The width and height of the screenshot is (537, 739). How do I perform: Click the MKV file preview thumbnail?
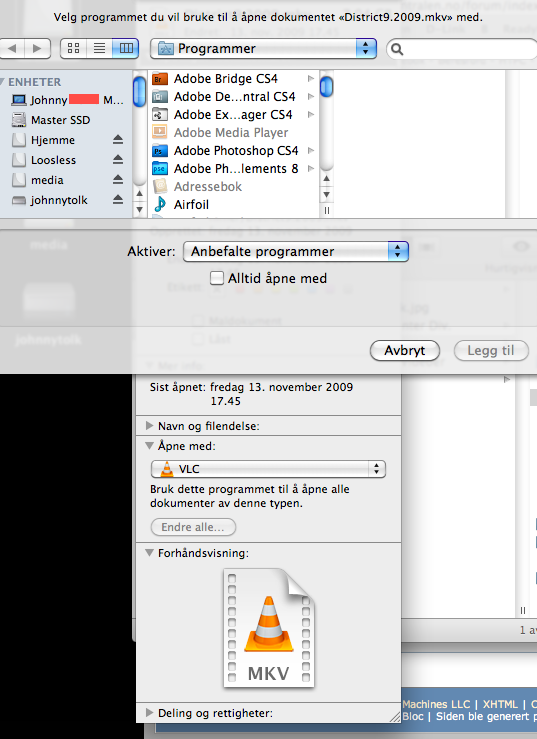point(269,628)
